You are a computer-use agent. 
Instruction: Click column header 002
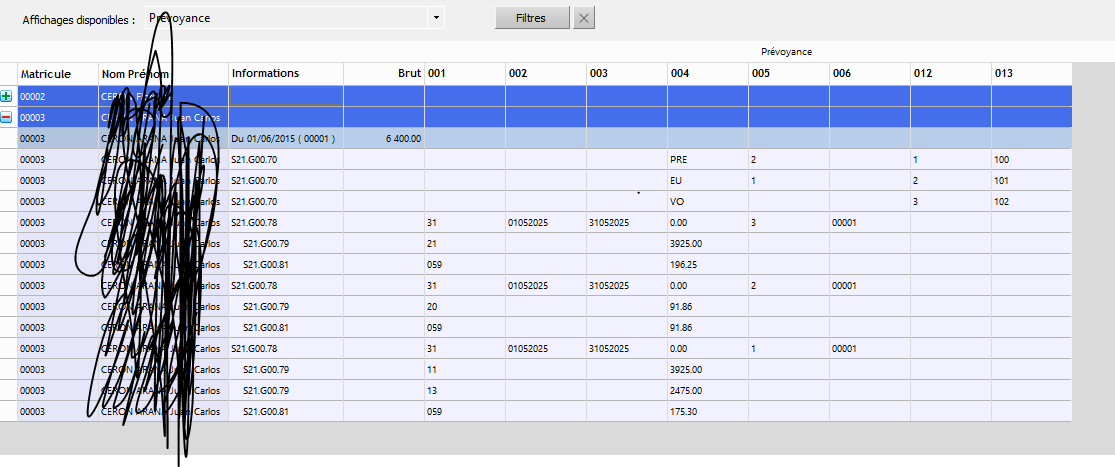(x=546, y=74)
